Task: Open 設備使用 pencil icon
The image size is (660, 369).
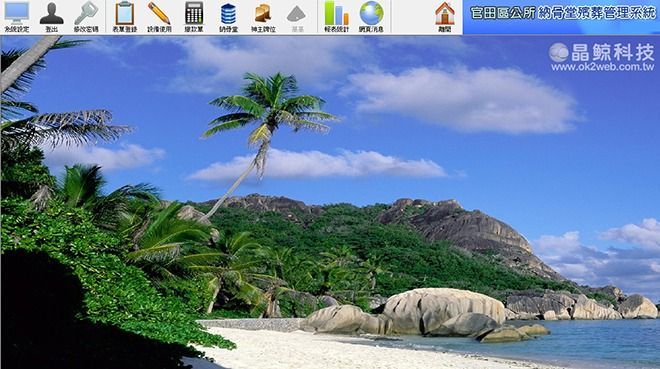Action: (x=159, y=17)
